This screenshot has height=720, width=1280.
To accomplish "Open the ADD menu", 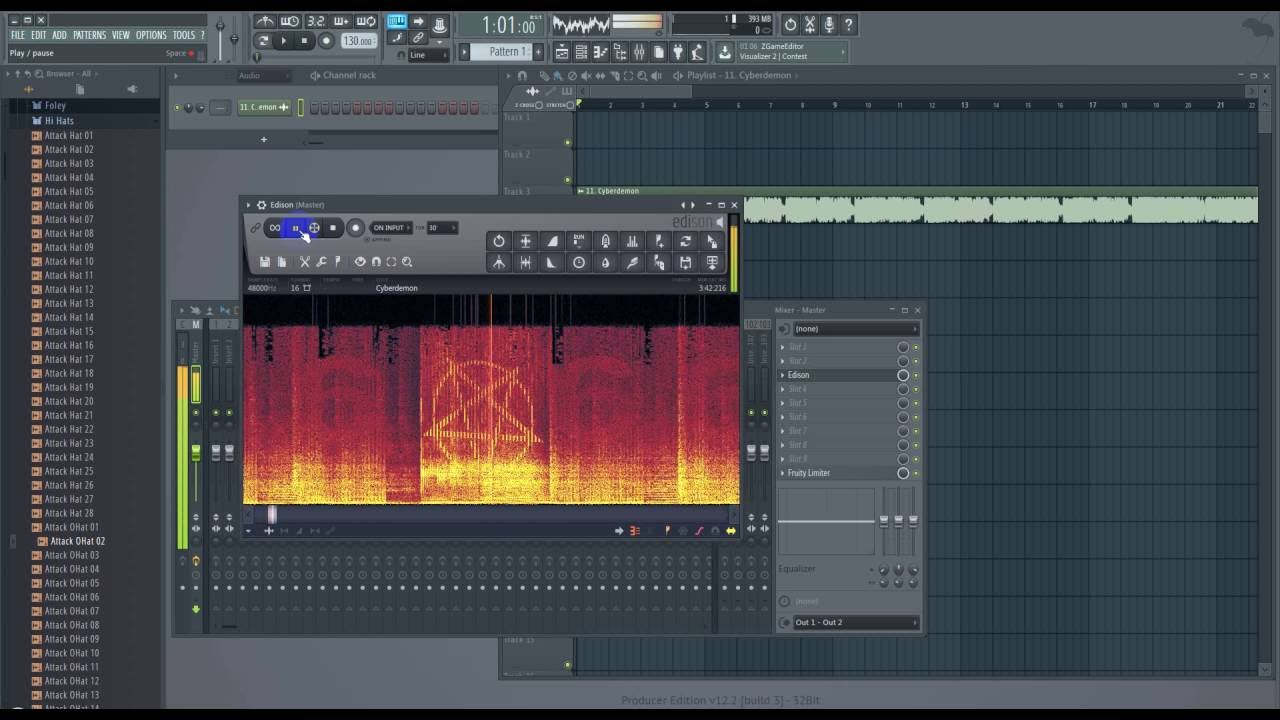I will (x=59, y=35).
